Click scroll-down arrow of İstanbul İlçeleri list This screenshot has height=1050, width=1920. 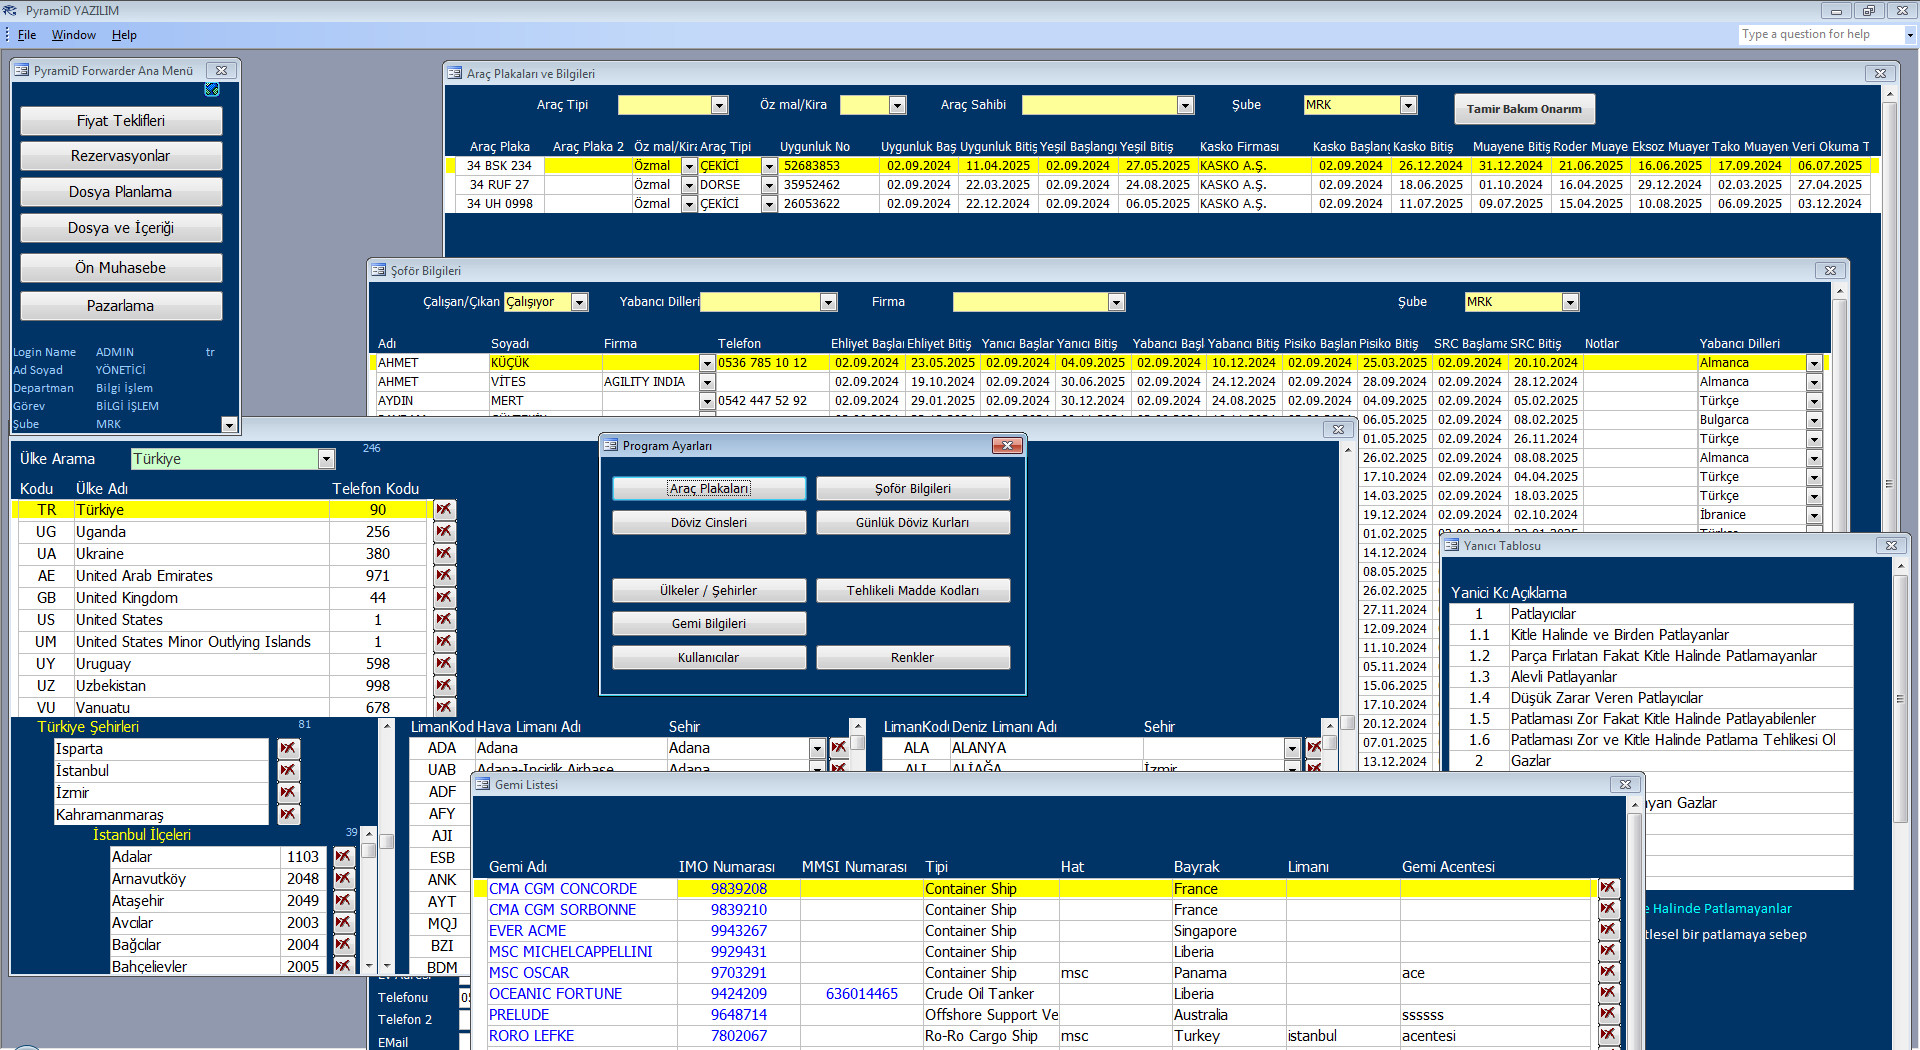369,966
